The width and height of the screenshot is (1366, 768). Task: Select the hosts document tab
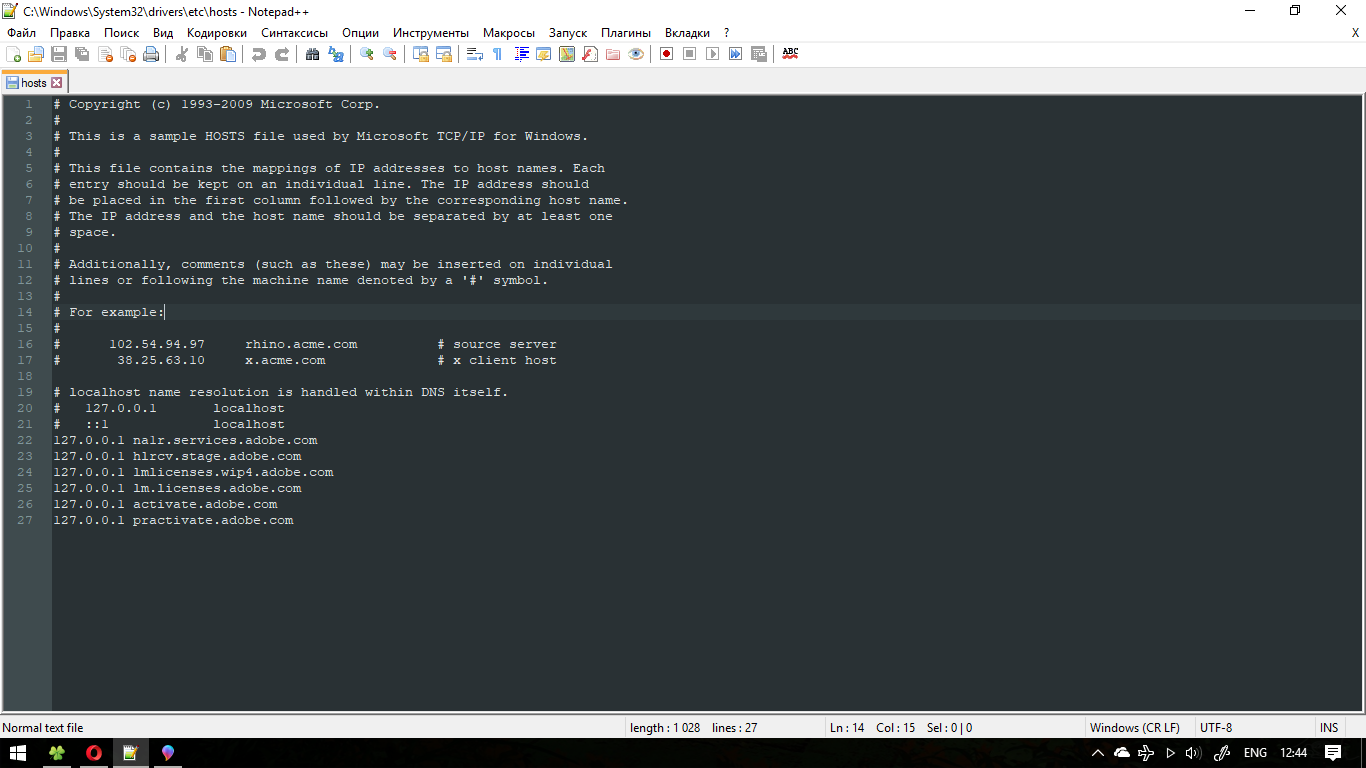pos(34,83)
